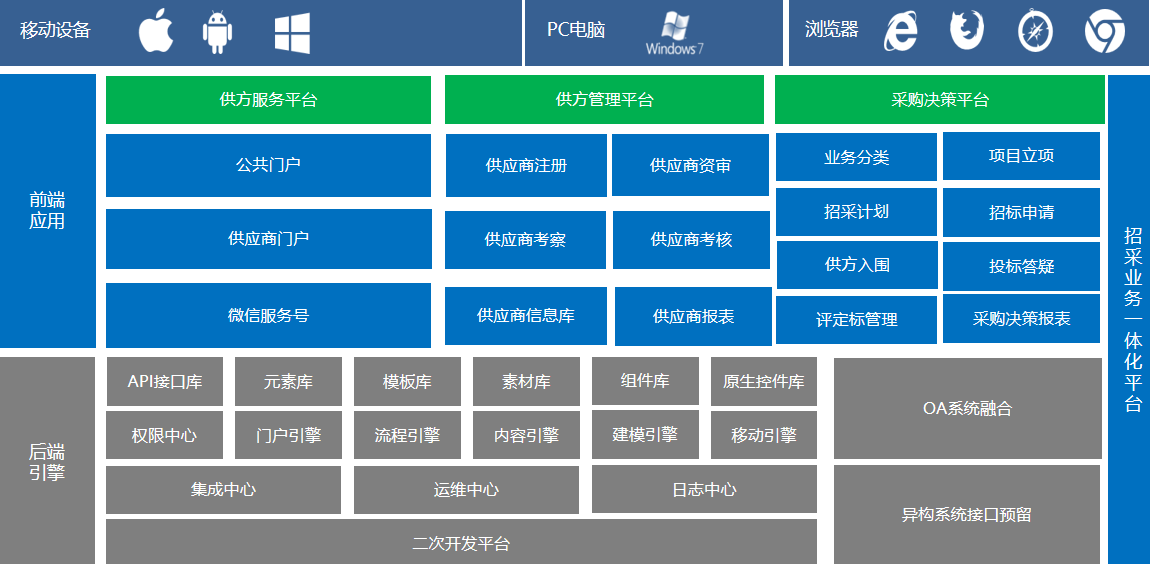1150x564 pixels.
Task: Open the 采购决策平台 green header
Action: pyautogui.click(x=938, y=100)
